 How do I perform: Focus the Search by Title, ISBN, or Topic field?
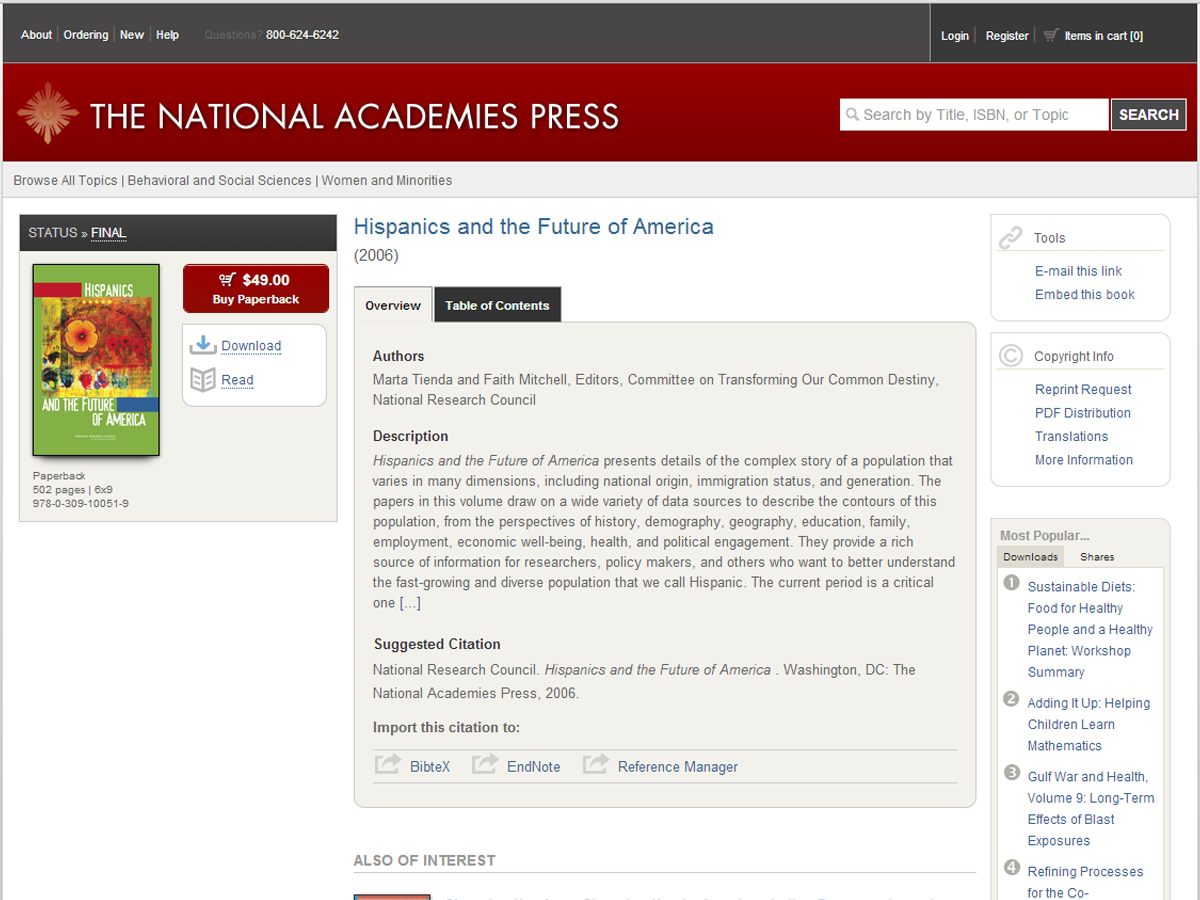point(974,115)
